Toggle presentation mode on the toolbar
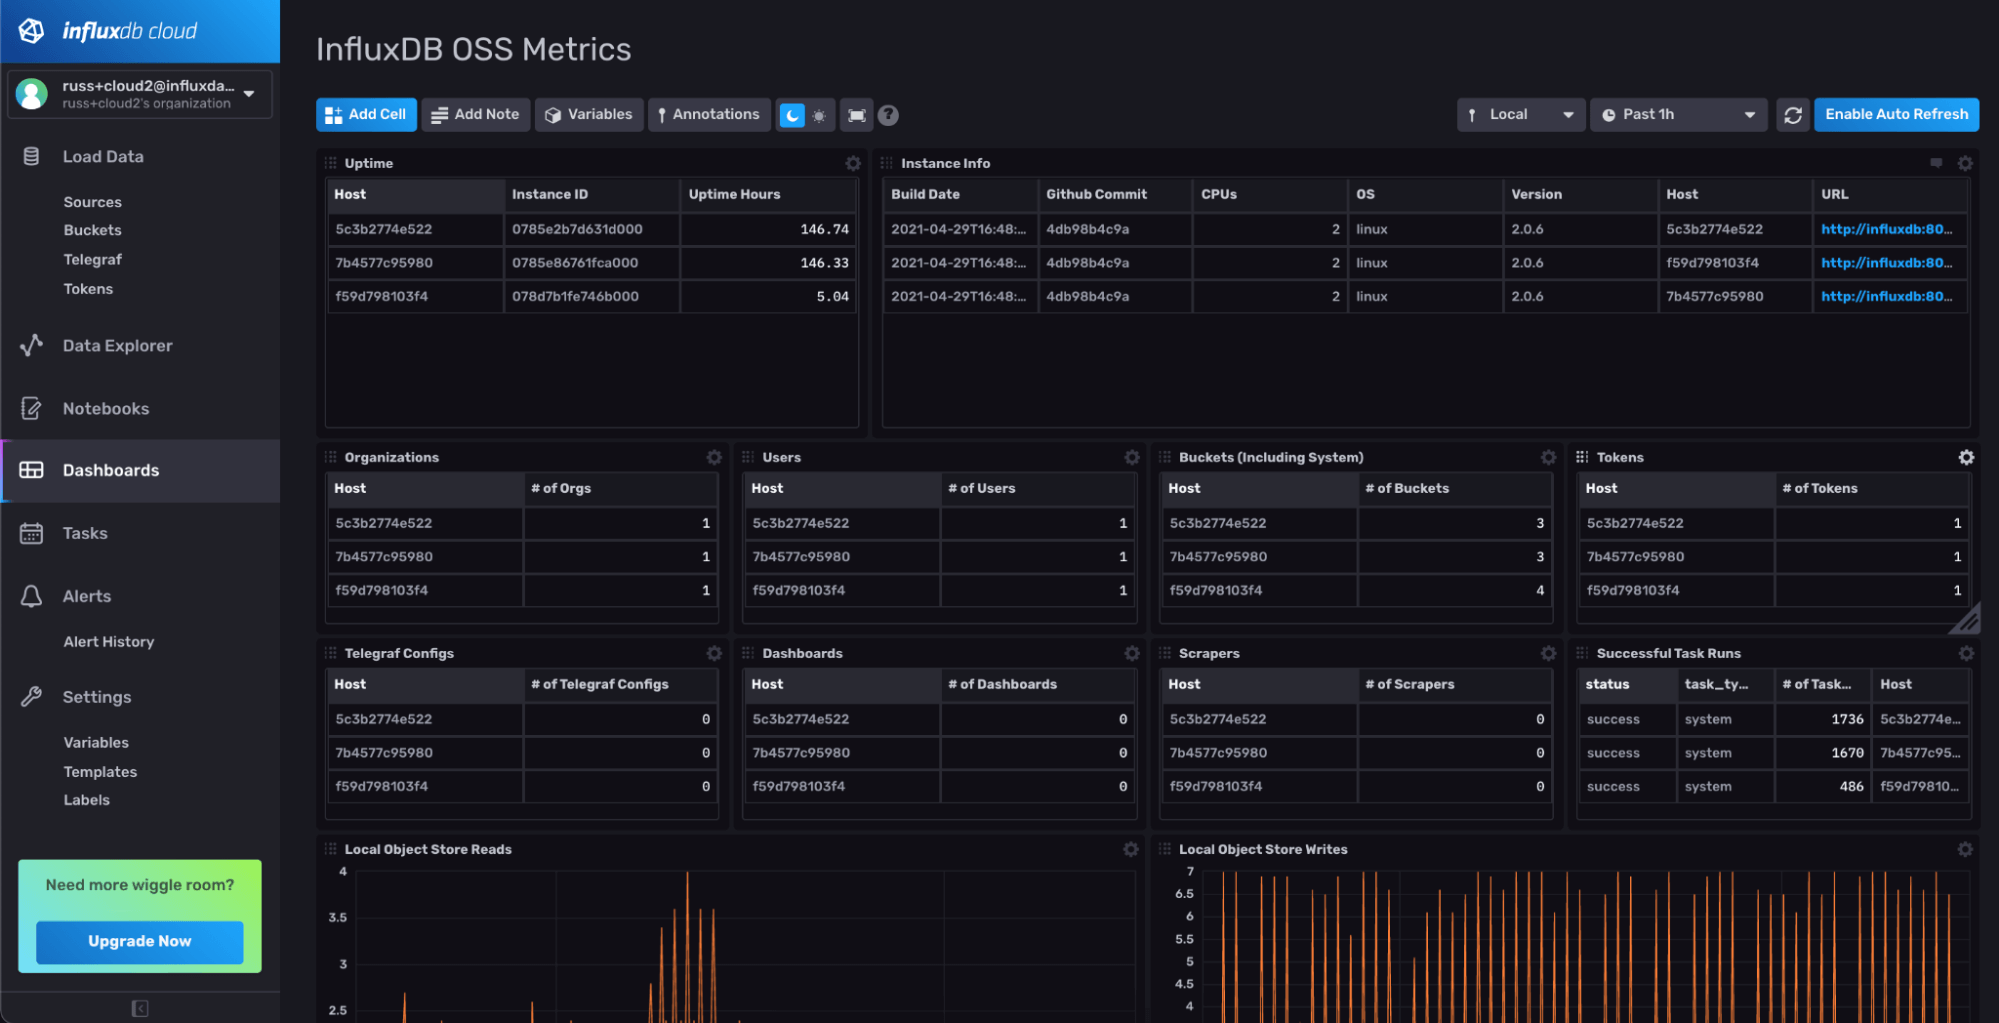Image resolution: width=1999 pixels, height=1023 pixels. tap(856, 114)
